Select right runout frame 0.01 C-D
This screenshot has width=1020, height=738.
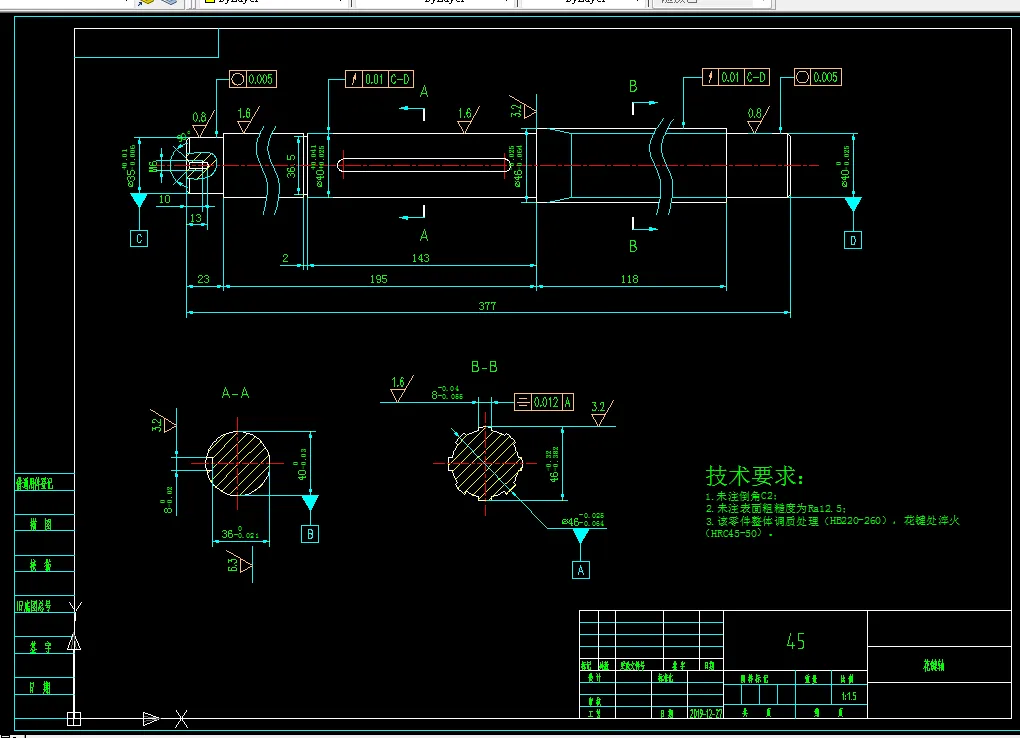point(736,77)
